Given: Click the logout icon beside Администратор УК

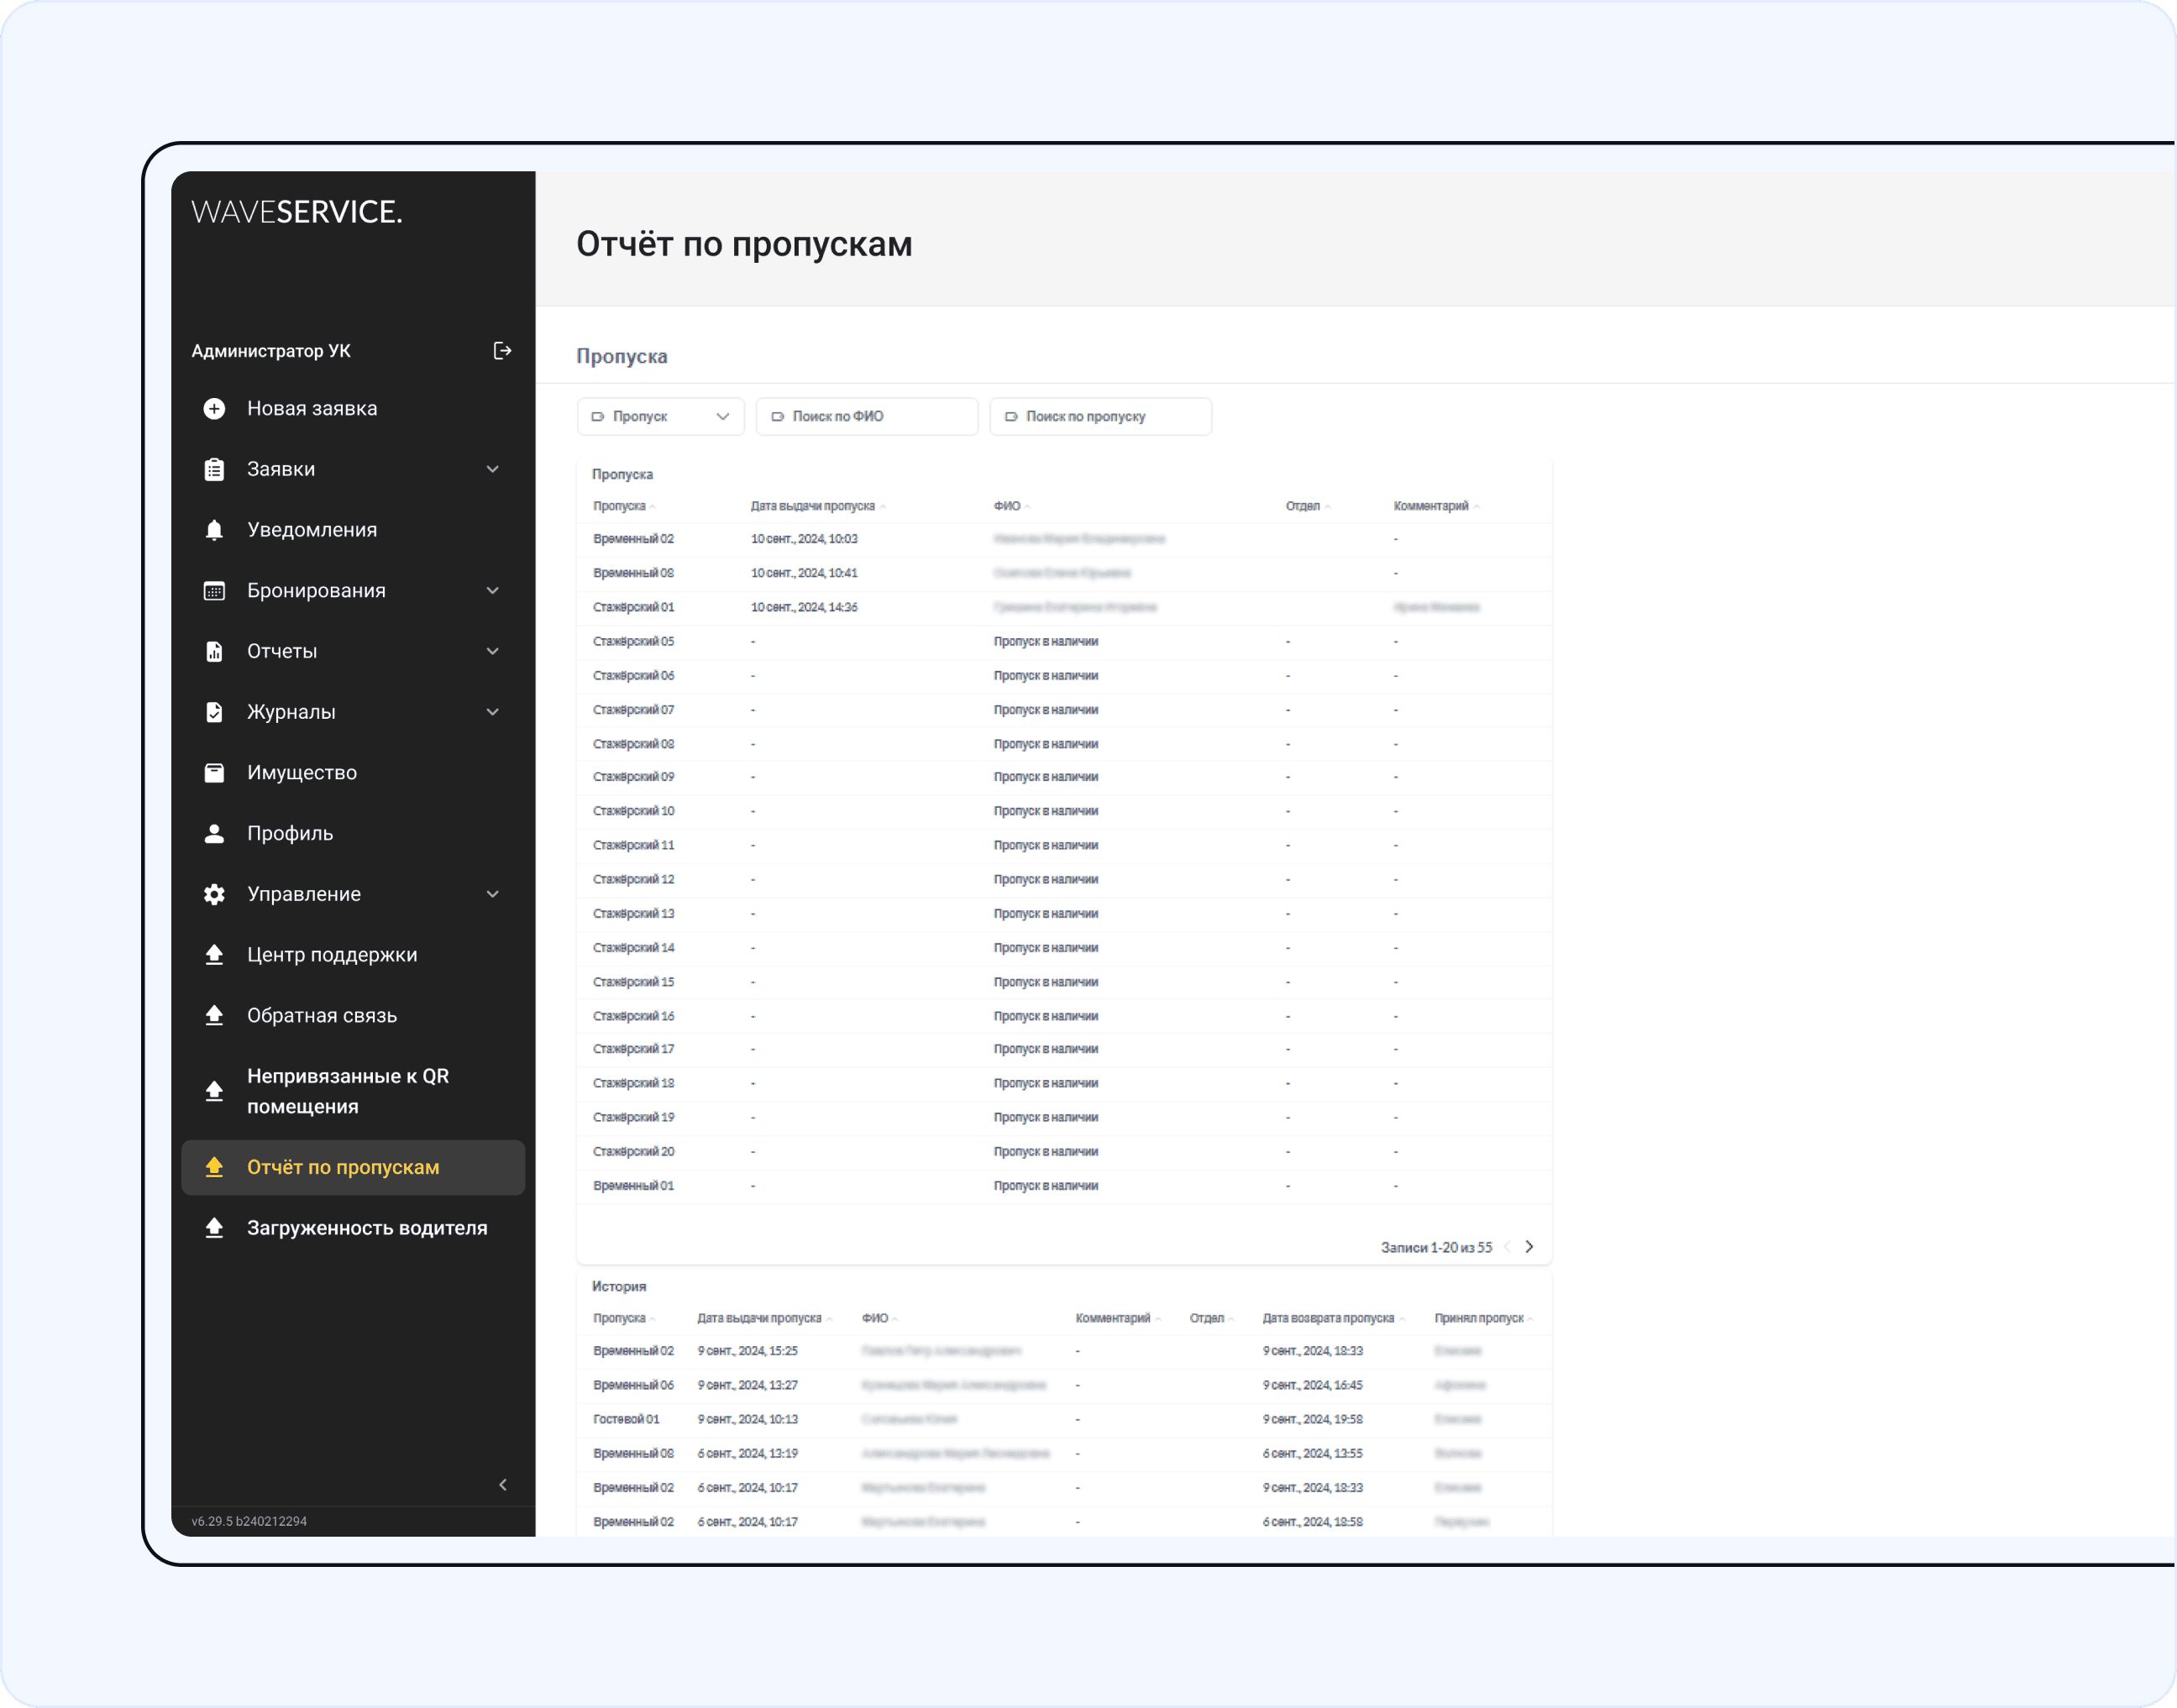Looking at the screenshot, I should pyautogui.click(x=502, y=350).
